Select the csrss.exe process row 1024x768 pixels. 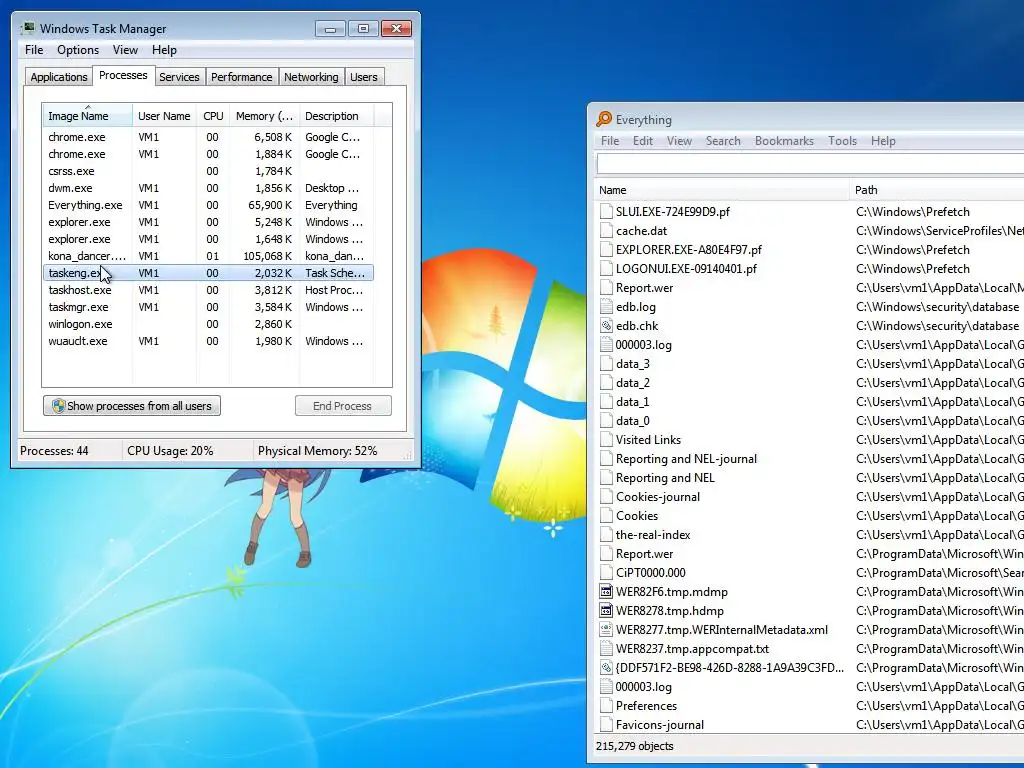coord(208,171)
